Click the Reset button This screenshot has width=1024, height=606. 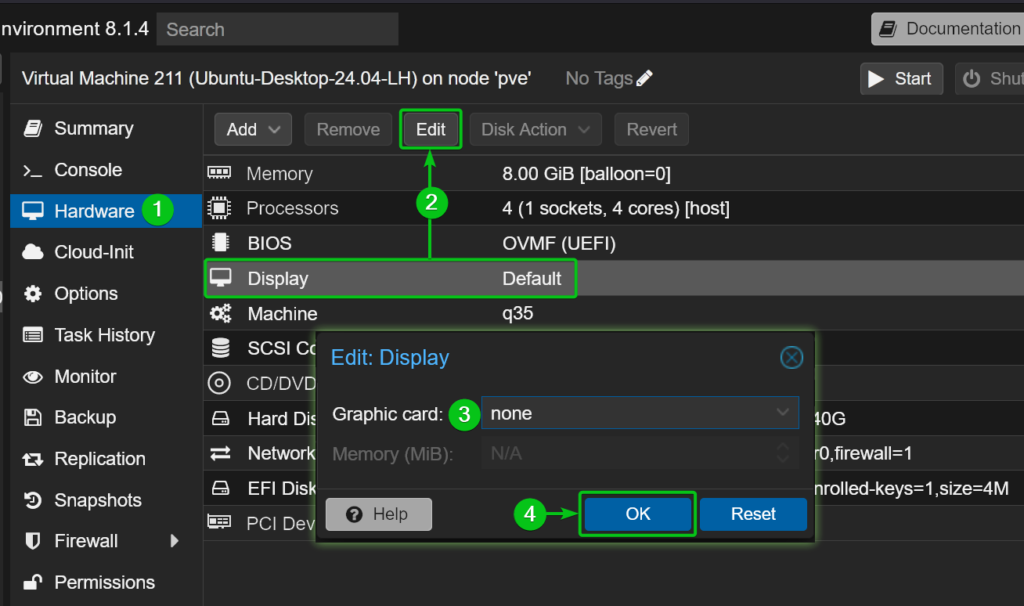coord(753,514)
